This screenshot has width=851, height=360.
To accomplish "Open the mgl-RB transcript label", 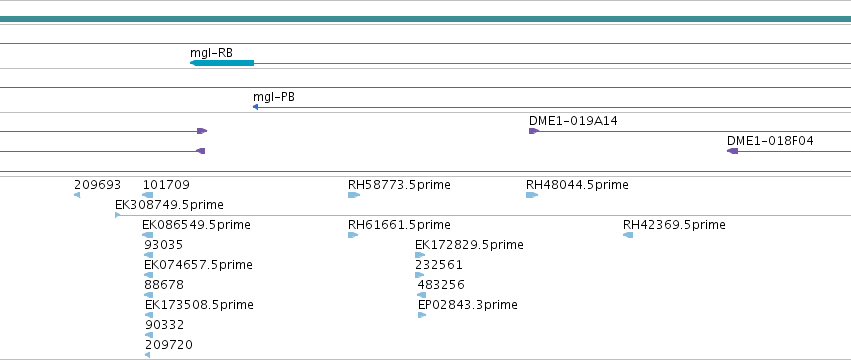I will (211, 53).
